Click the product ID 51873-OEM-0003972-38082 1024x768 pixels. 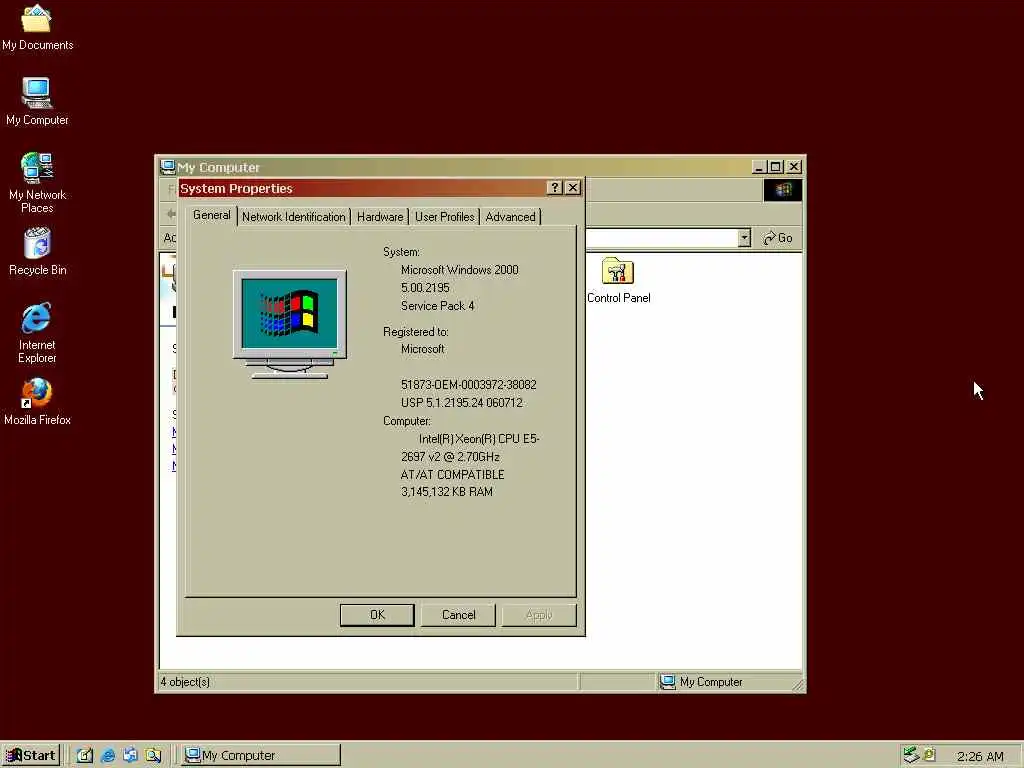pyautogui.click(x=468, y=385)
